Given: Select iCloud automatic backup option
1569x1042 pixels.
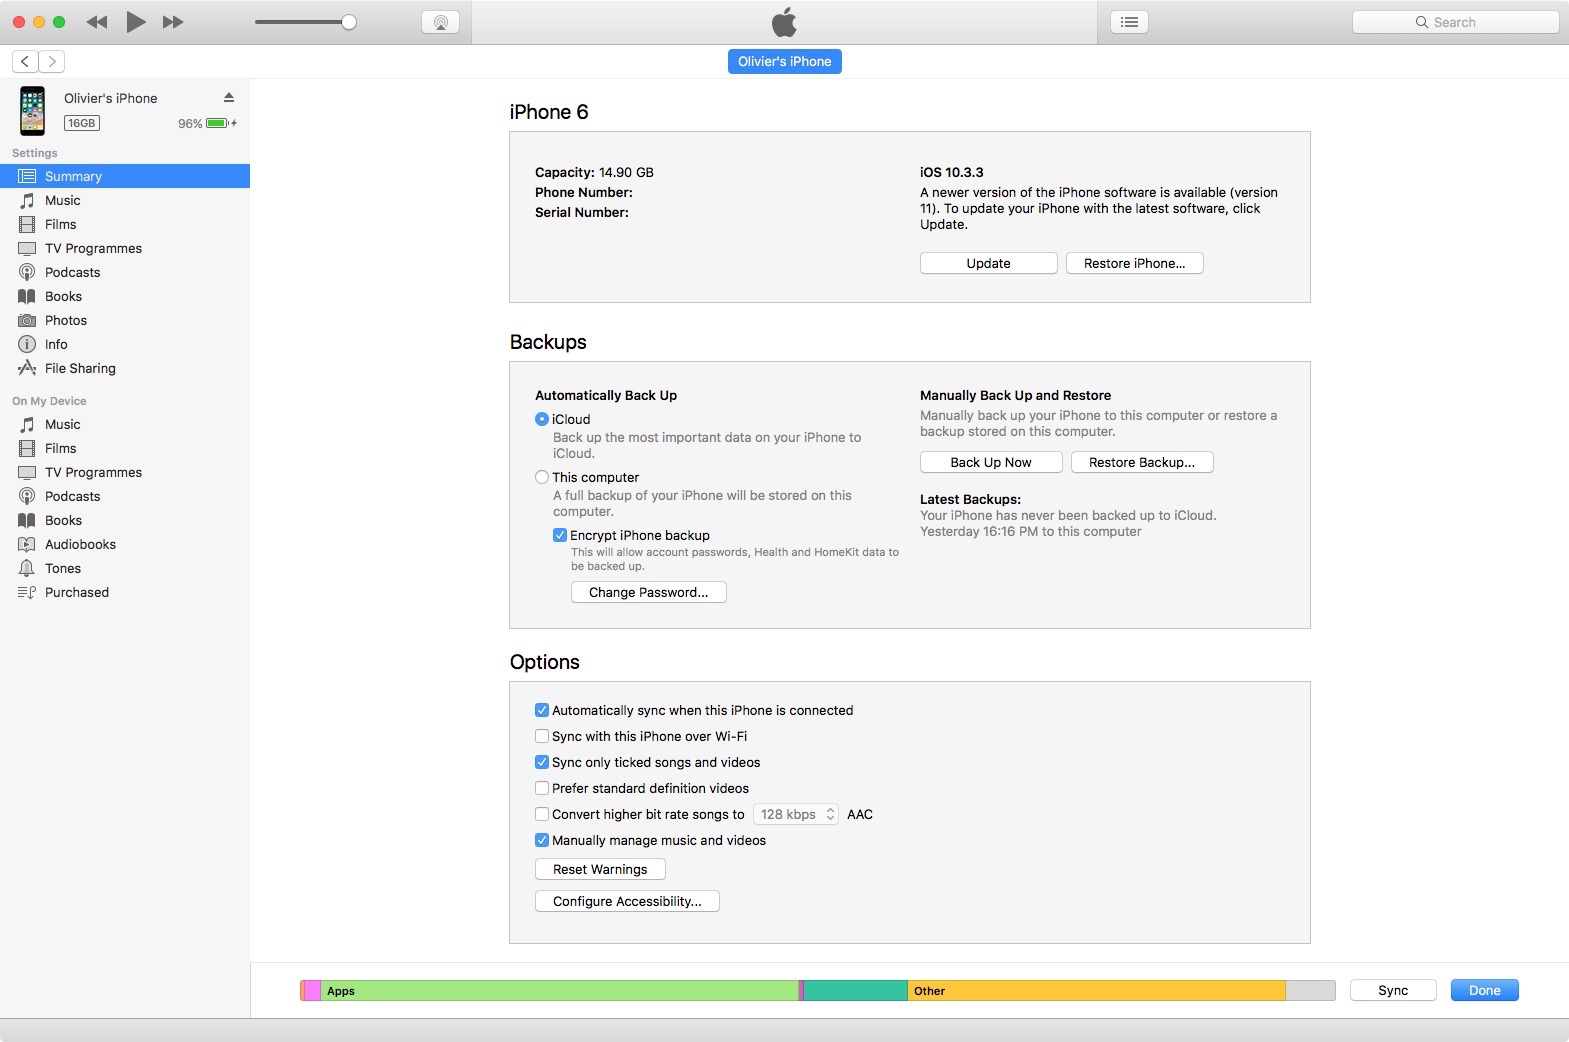Looking at the screenshot, I should tap(542, 419).
